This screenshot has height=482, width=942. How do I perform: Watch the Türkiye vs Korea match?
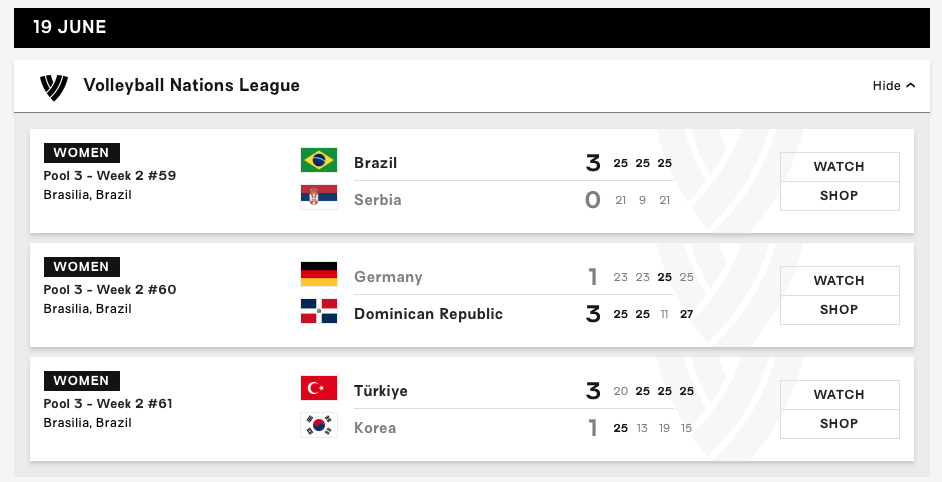(839, 394)
